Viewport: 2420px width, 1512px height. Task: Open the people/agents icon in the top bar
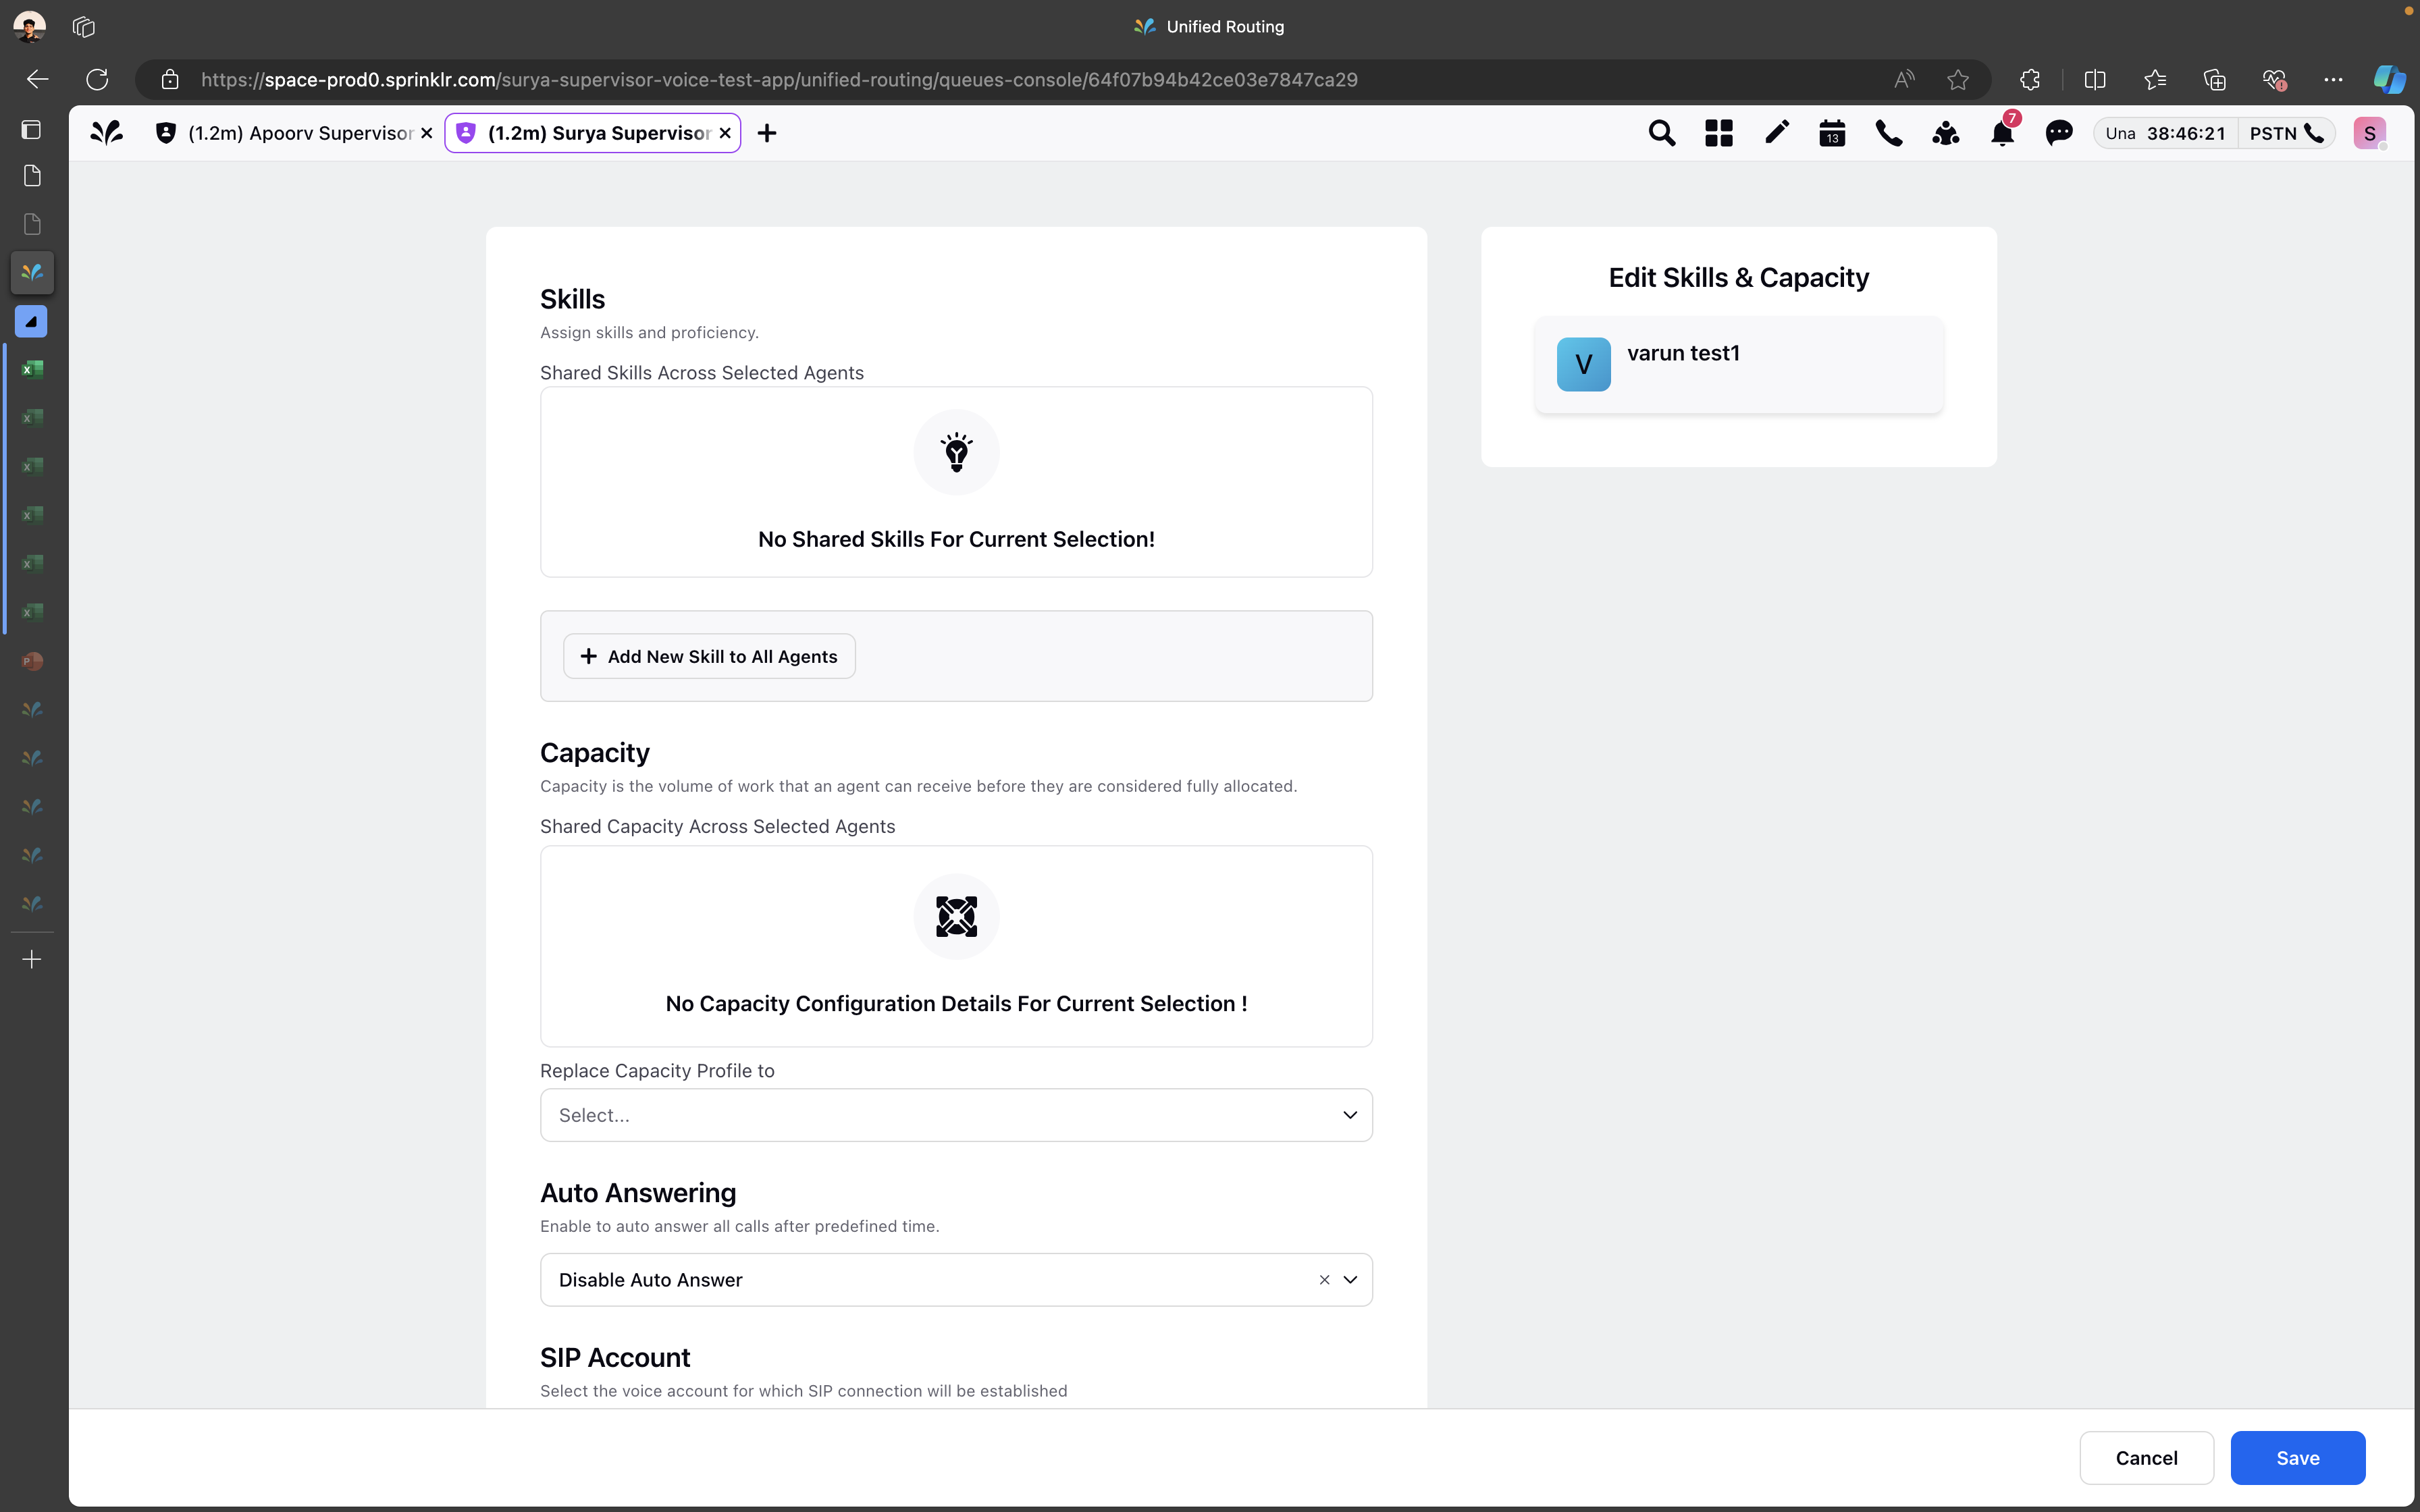(x=1945, y=133)
